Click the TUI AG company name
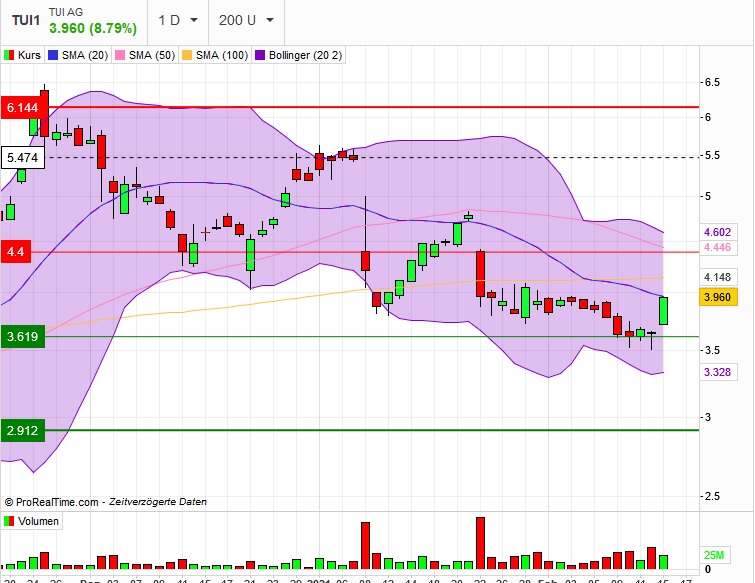The height and width of the screenshot is (583, 755). click(66, 12)
